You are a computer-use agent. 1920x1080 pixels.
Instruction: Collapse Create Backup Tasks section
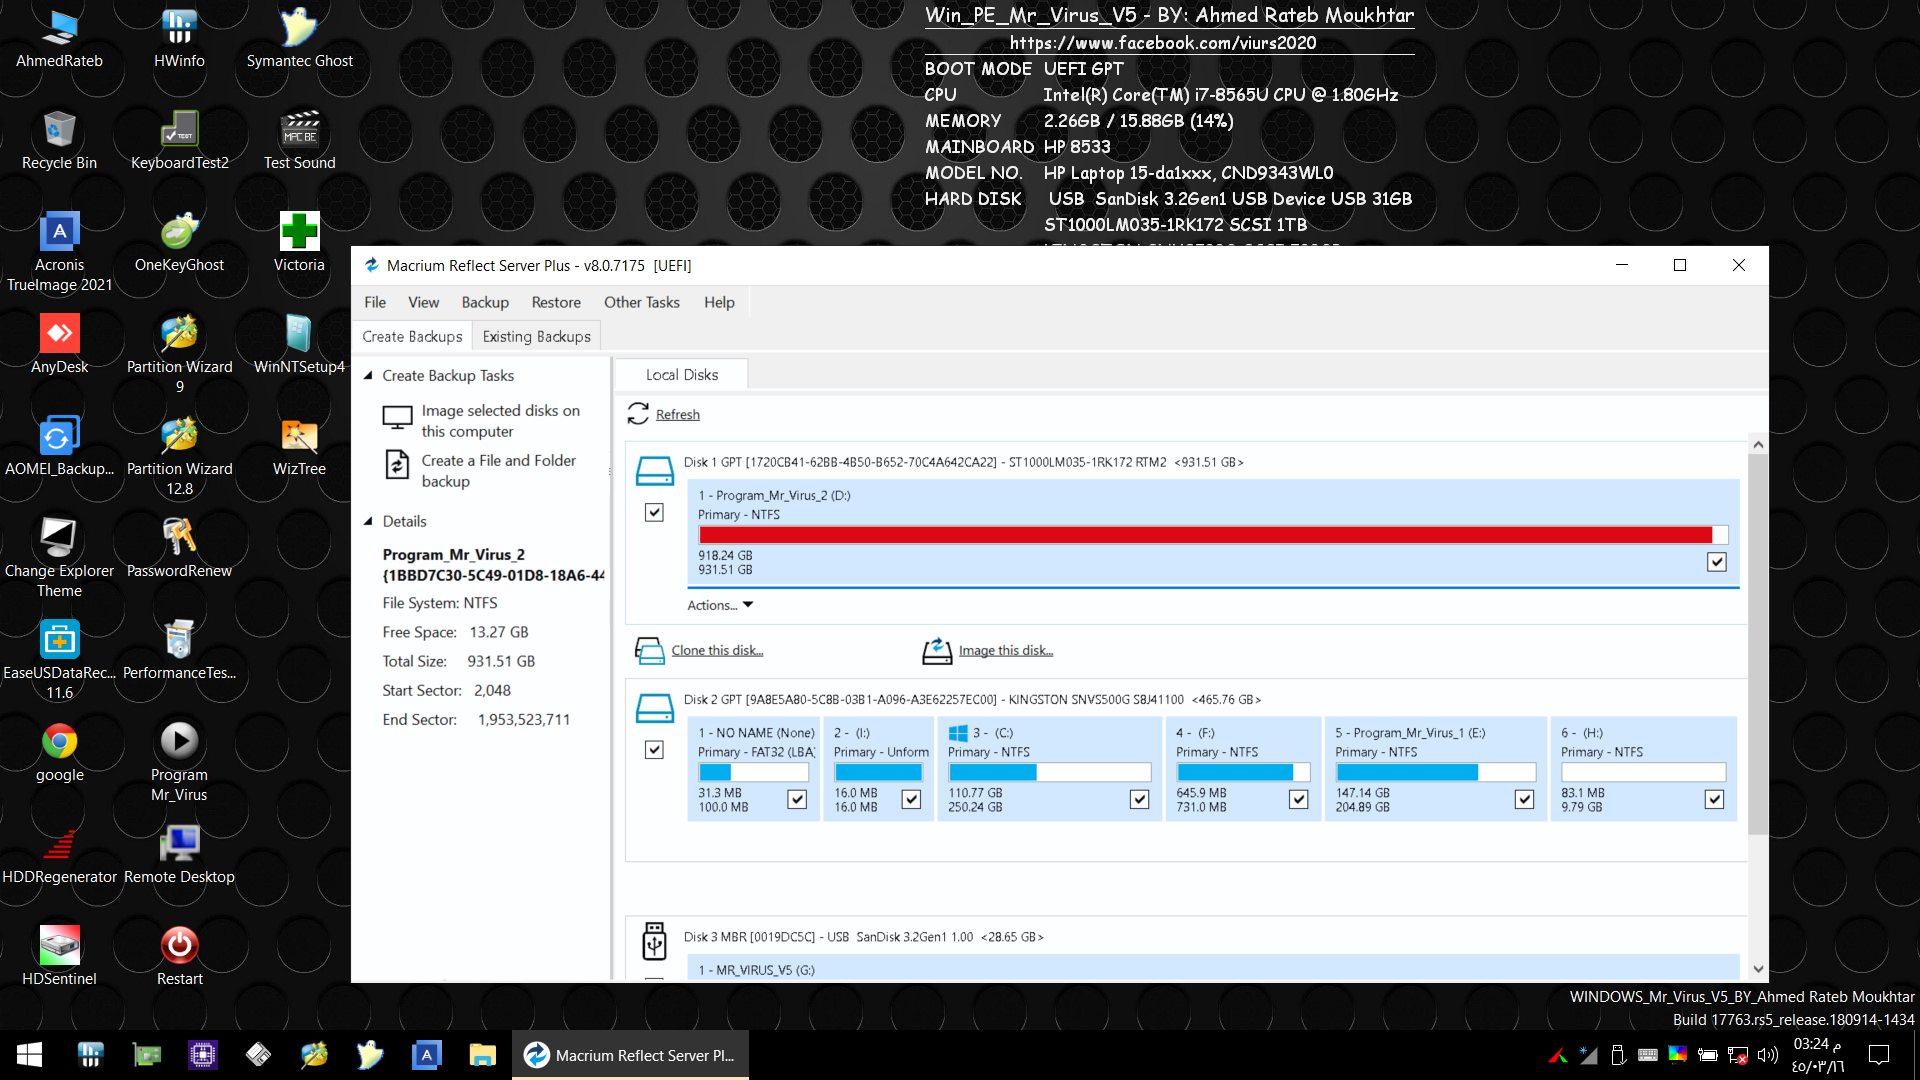[368, 376]
